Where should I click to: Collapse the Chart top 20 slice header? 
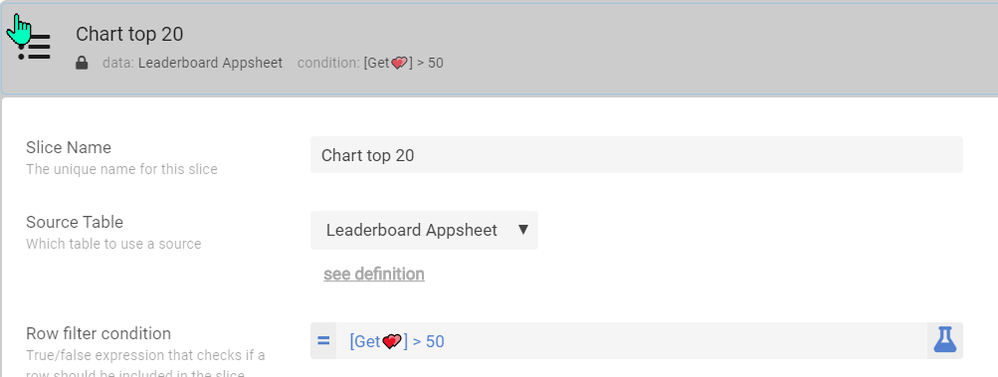pyautogui.click(x=499, y=48)
